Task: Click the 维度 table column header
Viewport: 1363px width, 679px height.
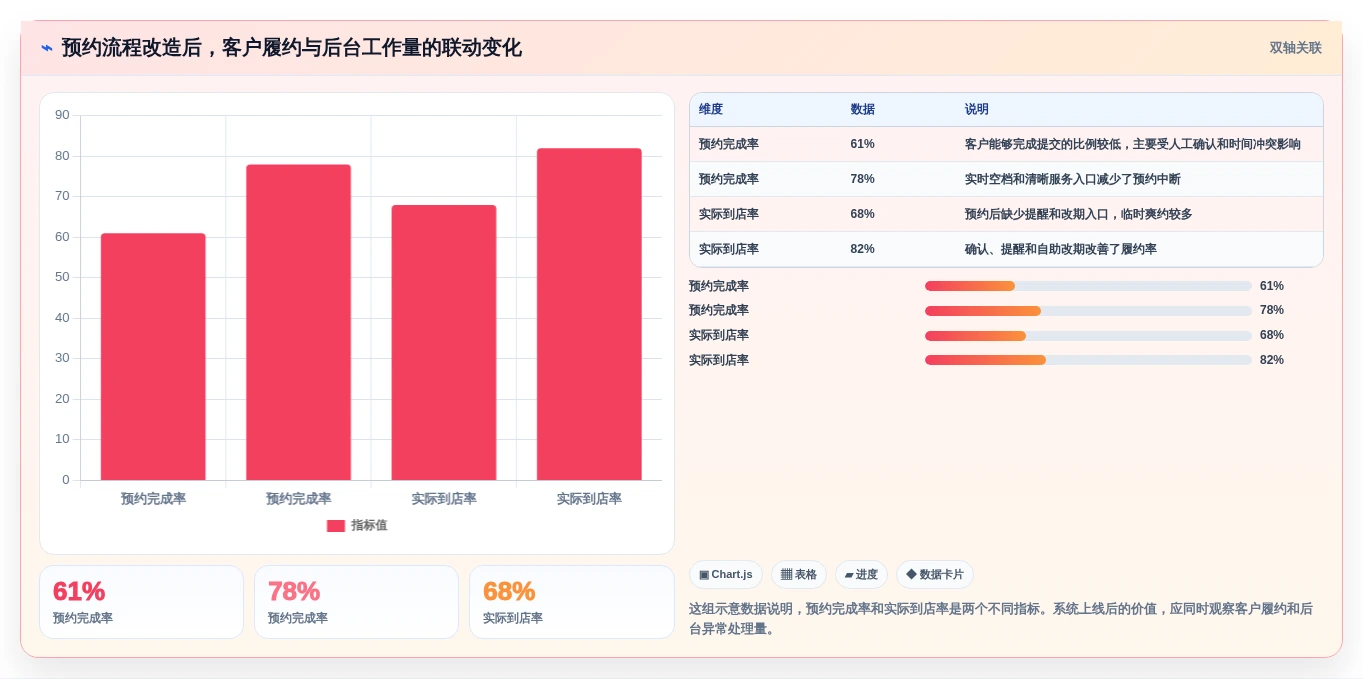Action: (711, 110)
